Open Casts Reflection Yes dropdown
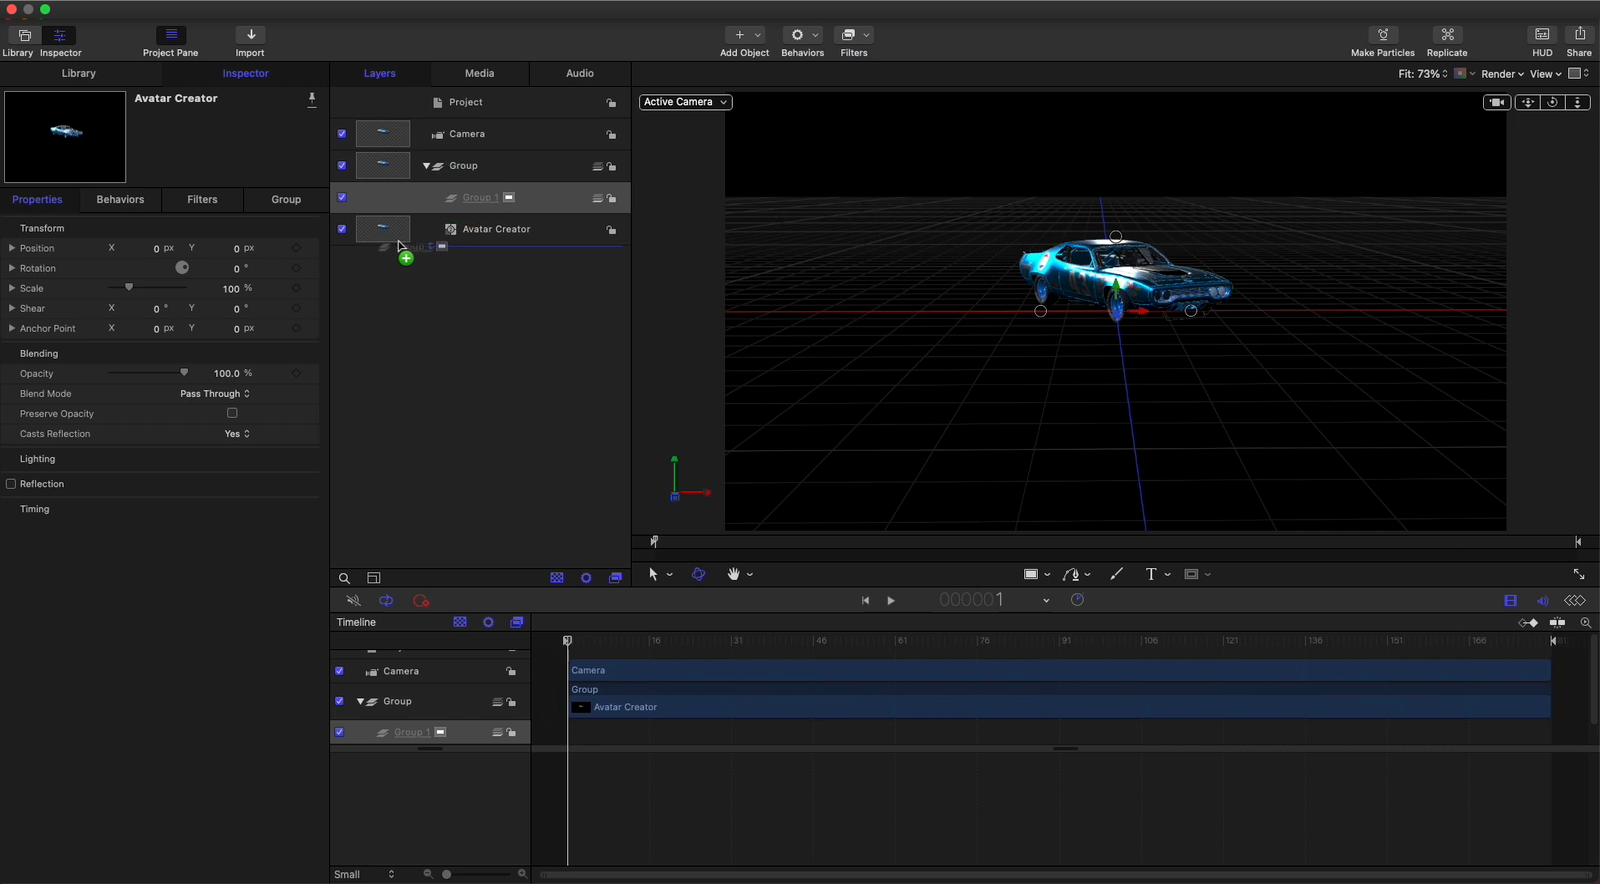Viewport: 1600px width, 884px height. coord(237,434)
